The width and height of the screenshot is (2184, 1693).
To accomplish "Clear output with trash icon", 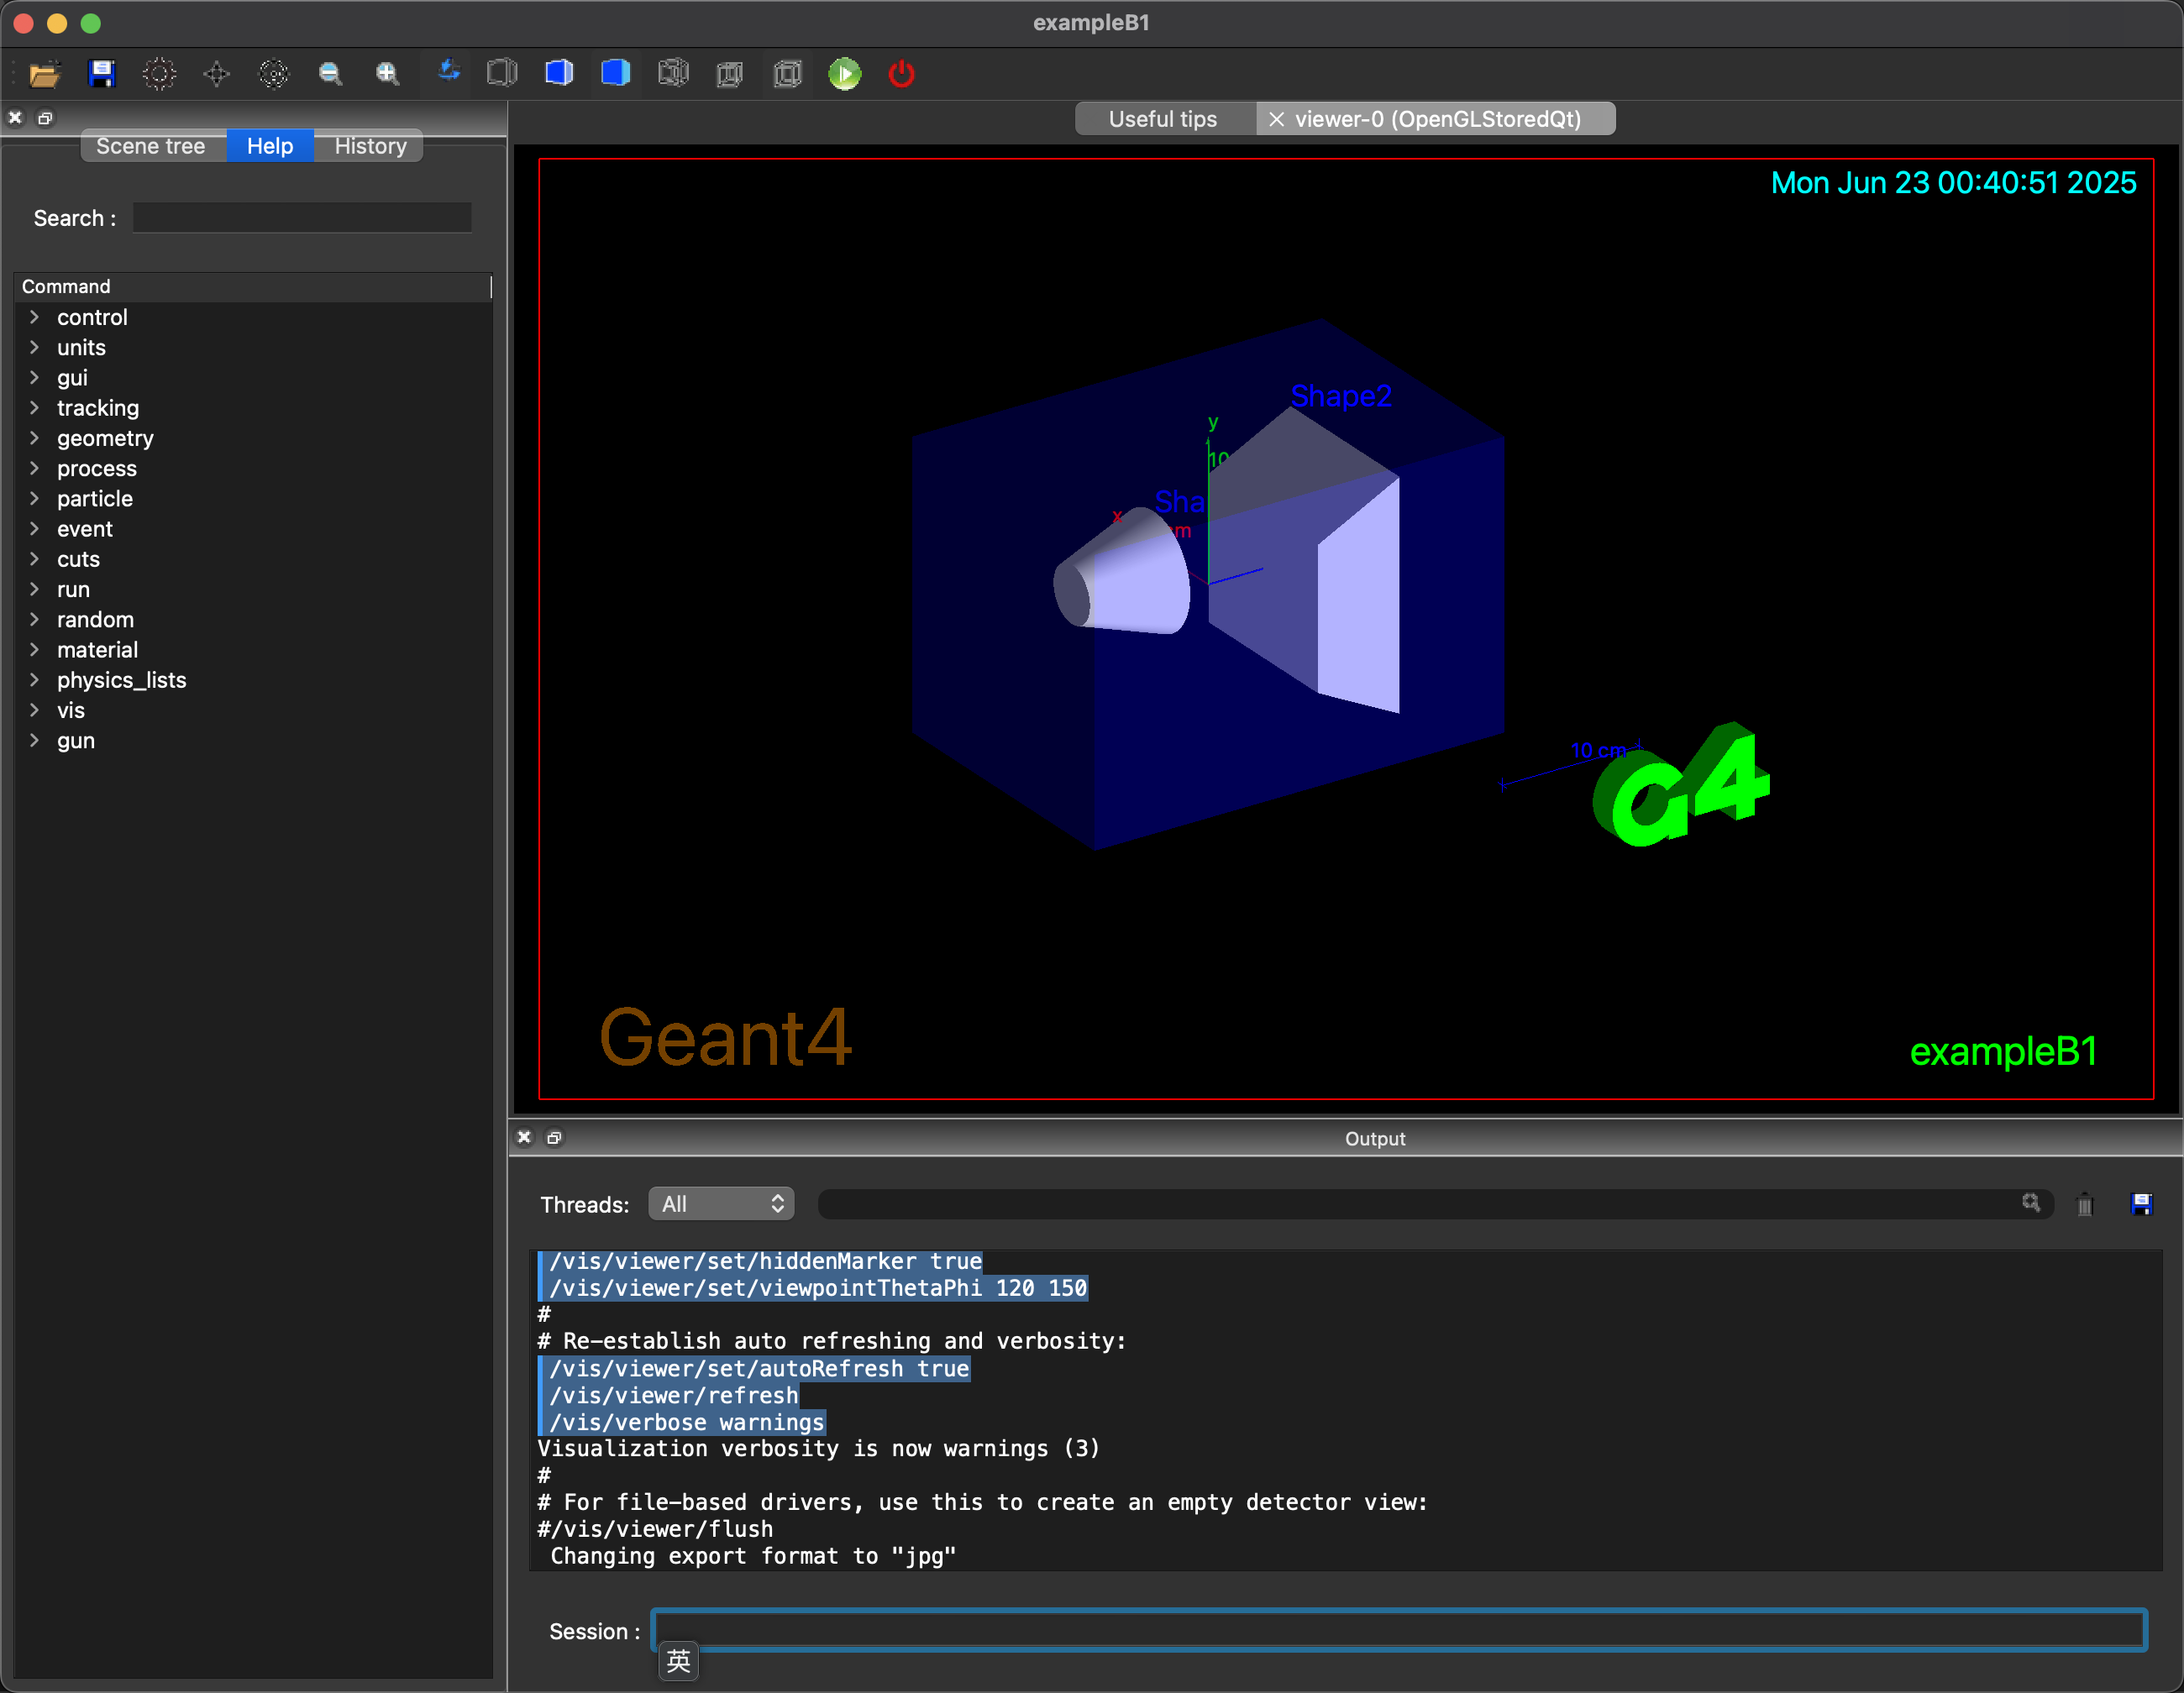I will coord(2085,1205).
